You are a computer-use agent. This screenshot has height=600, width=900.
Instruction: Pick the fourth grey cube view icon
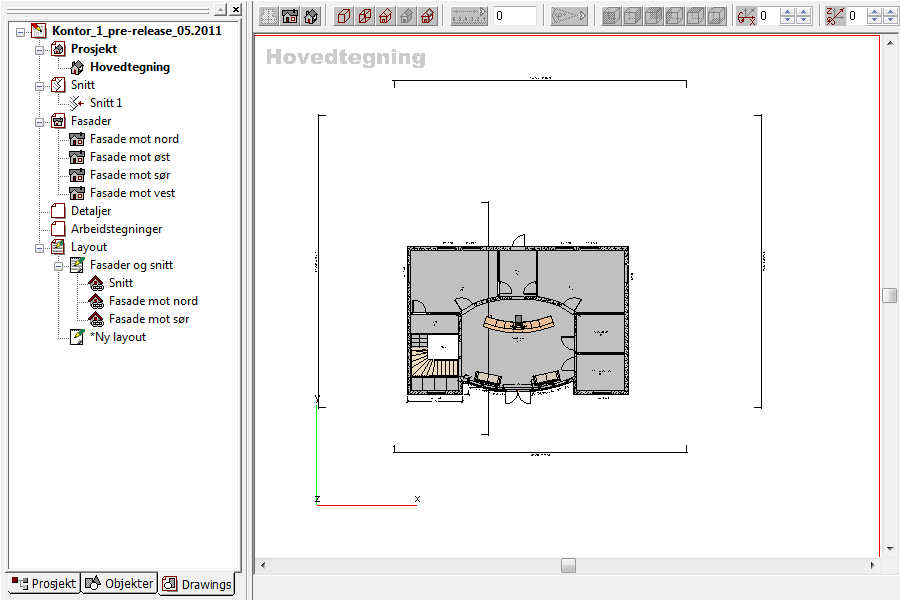point(674,16)
